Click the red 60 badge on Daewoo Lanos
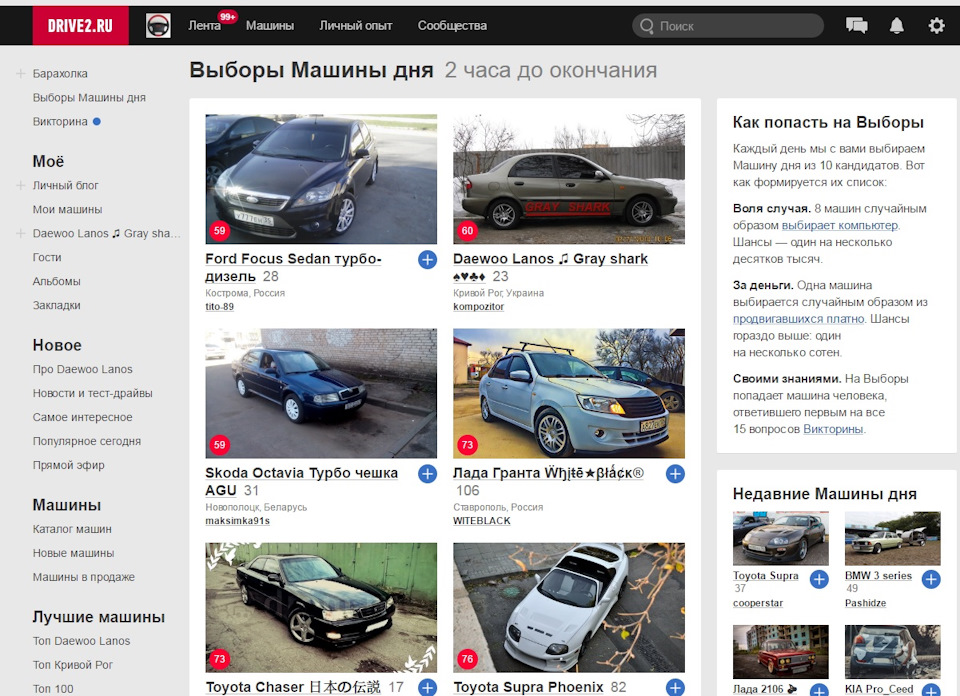The width and height of the screenshot is (960, 696). (467, 231)
